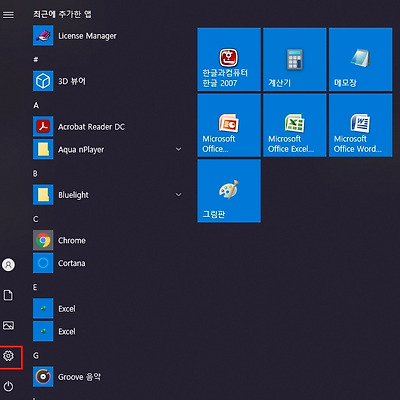This screenshot has width=400, height=400.
Task: Select the letter A group header
Action: (x=36, y=105)
